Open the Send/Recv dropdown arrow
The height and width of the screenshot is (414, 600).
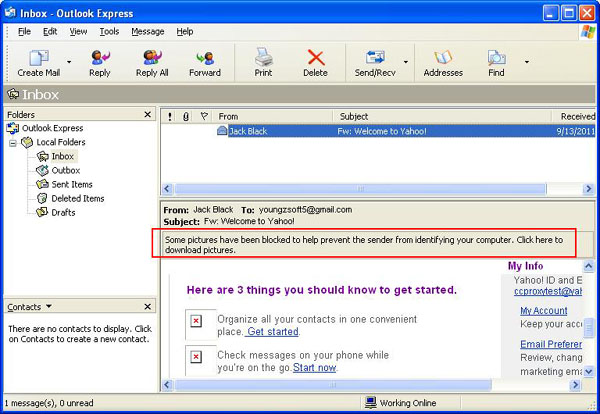point(406,62)
